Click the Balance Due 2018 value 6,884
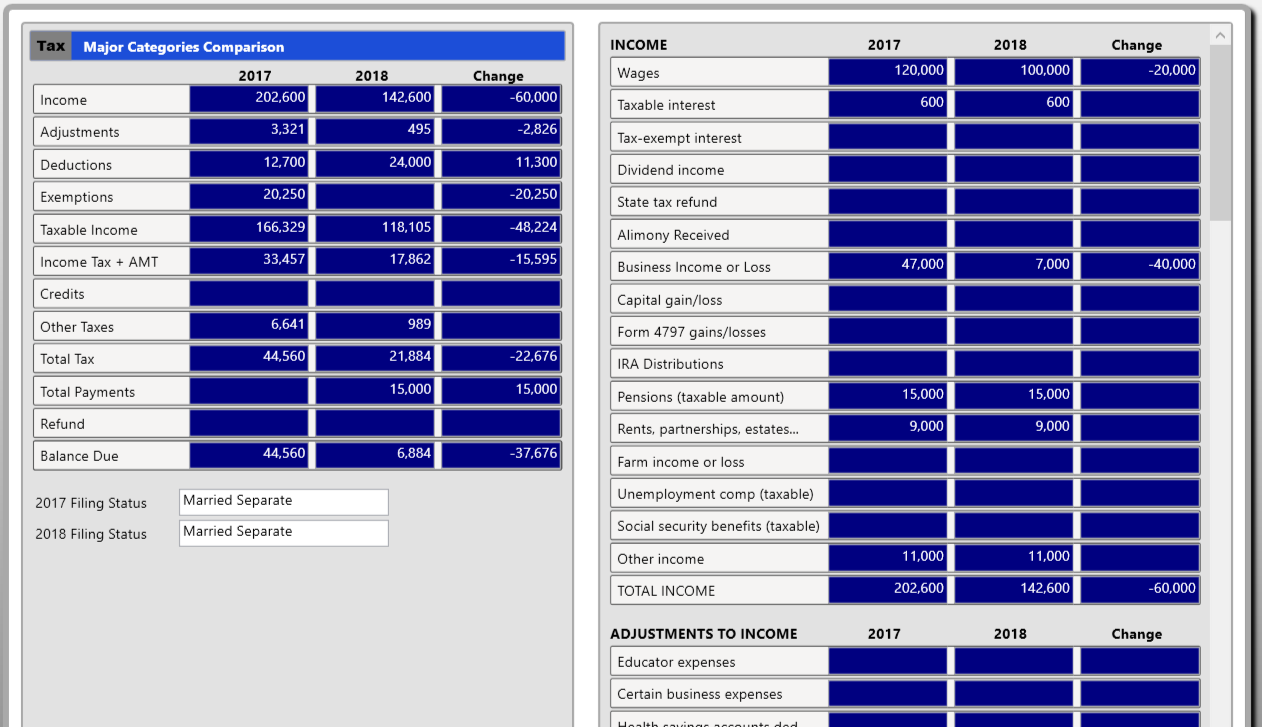 [375, 455]
